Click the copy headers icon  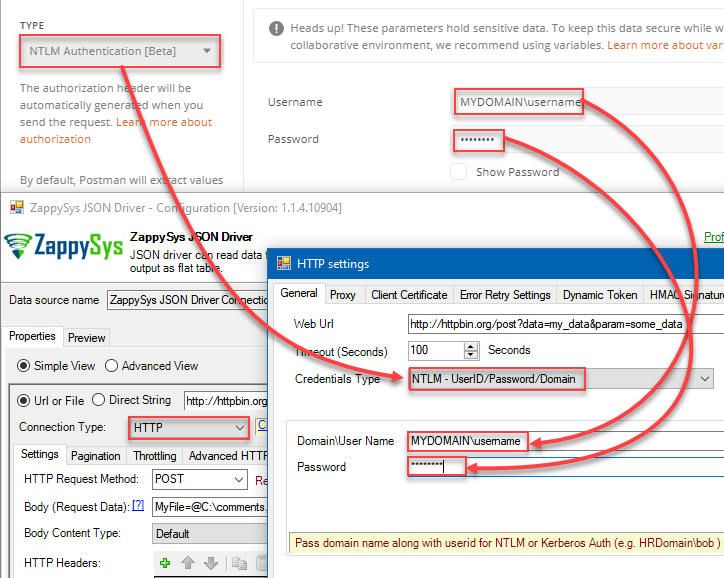coord(239,564)
